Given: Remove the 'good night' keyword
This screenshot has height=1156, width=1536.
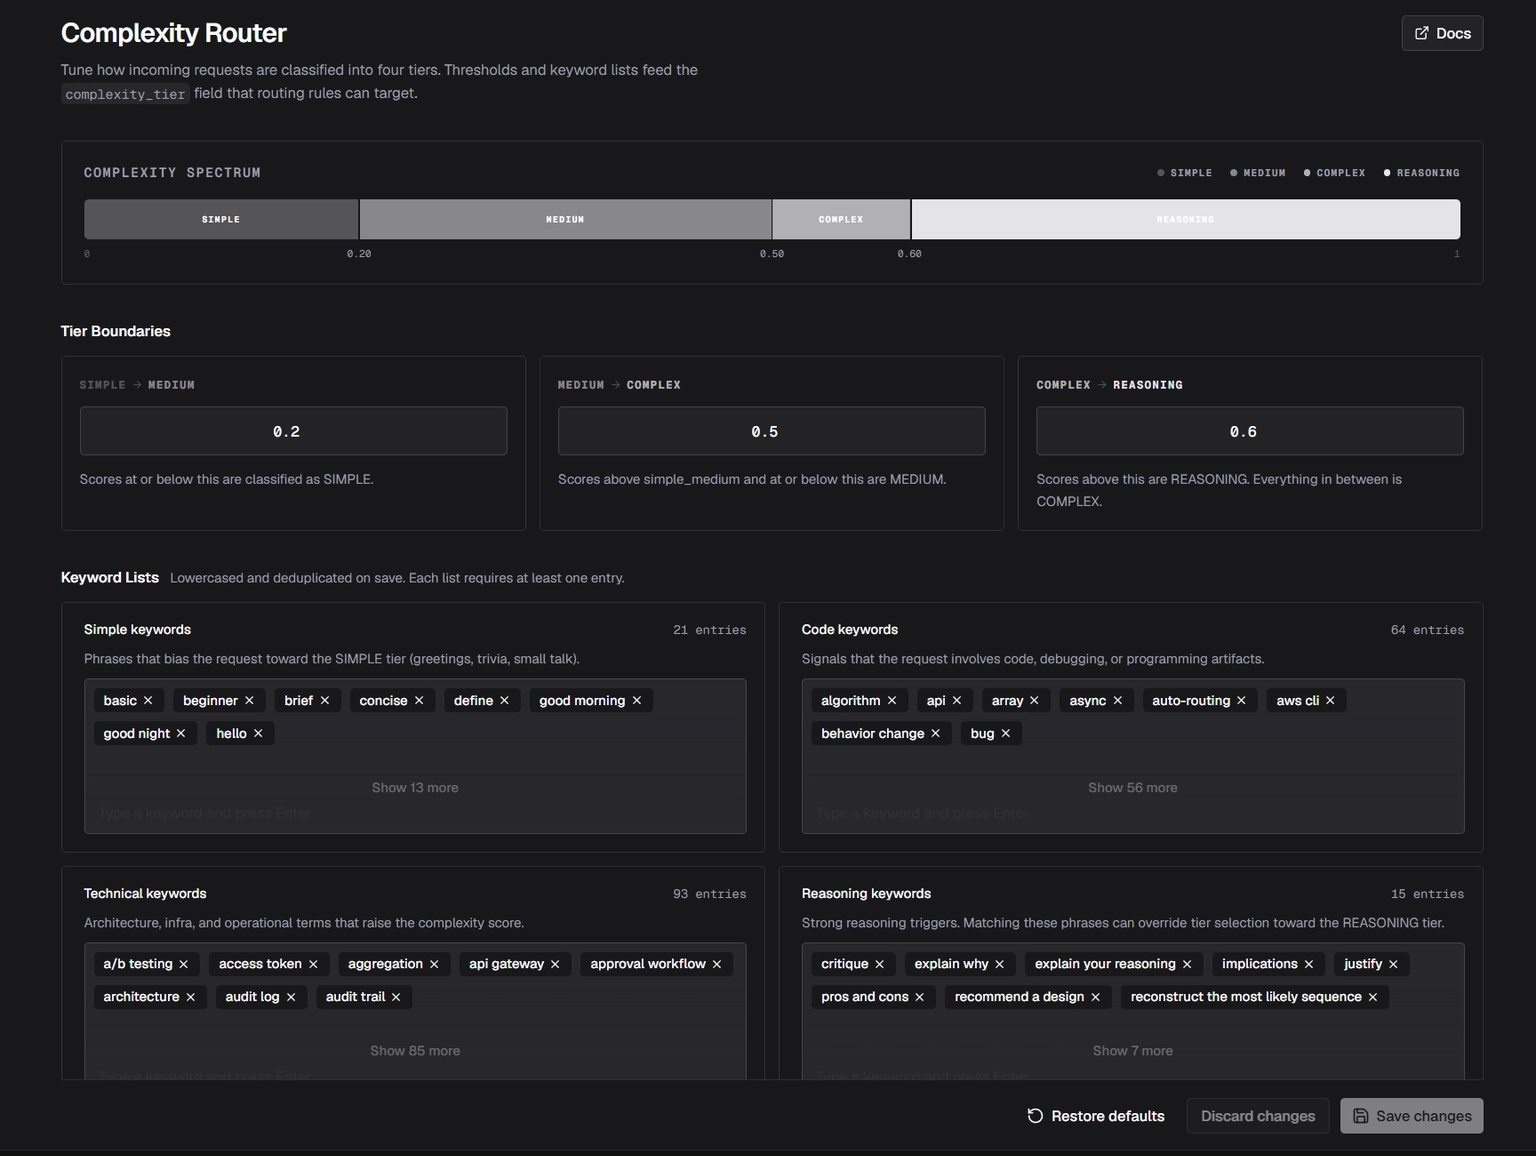Looking at the screenshot, I should point(181,734).
